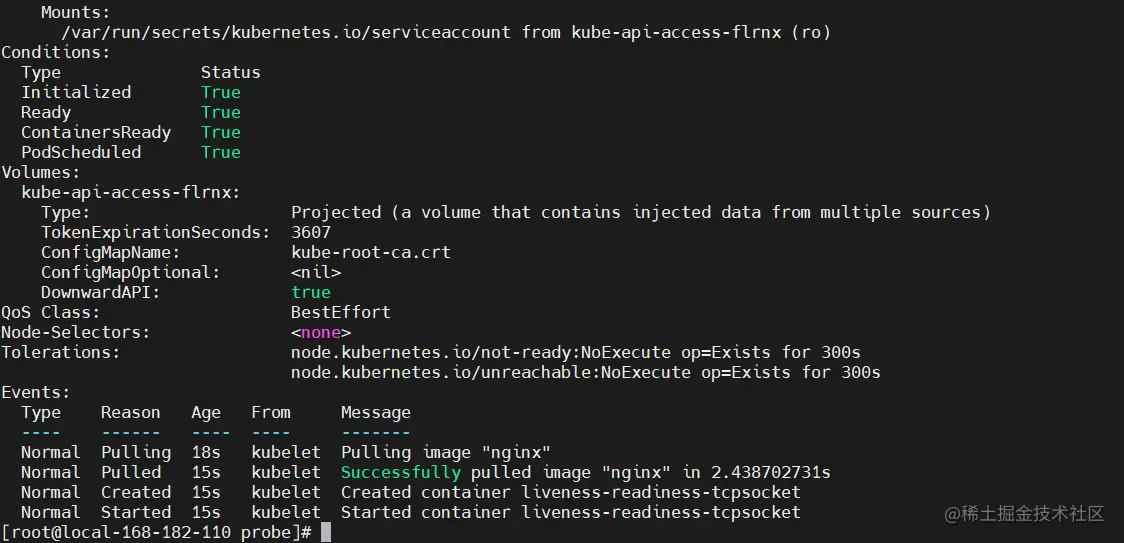
Task: Click the serviceaccount mount path text
Action: 286,32
